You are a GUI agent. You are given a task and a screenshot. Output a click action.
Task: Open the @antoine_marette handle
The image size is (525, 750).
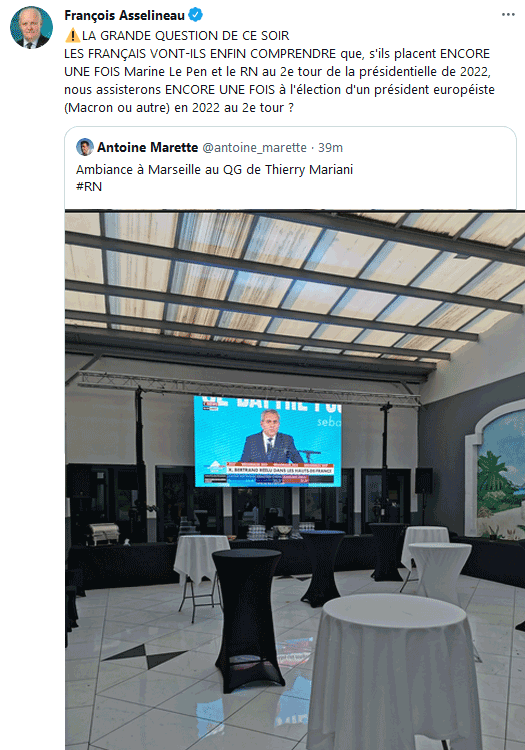(254, 148)
